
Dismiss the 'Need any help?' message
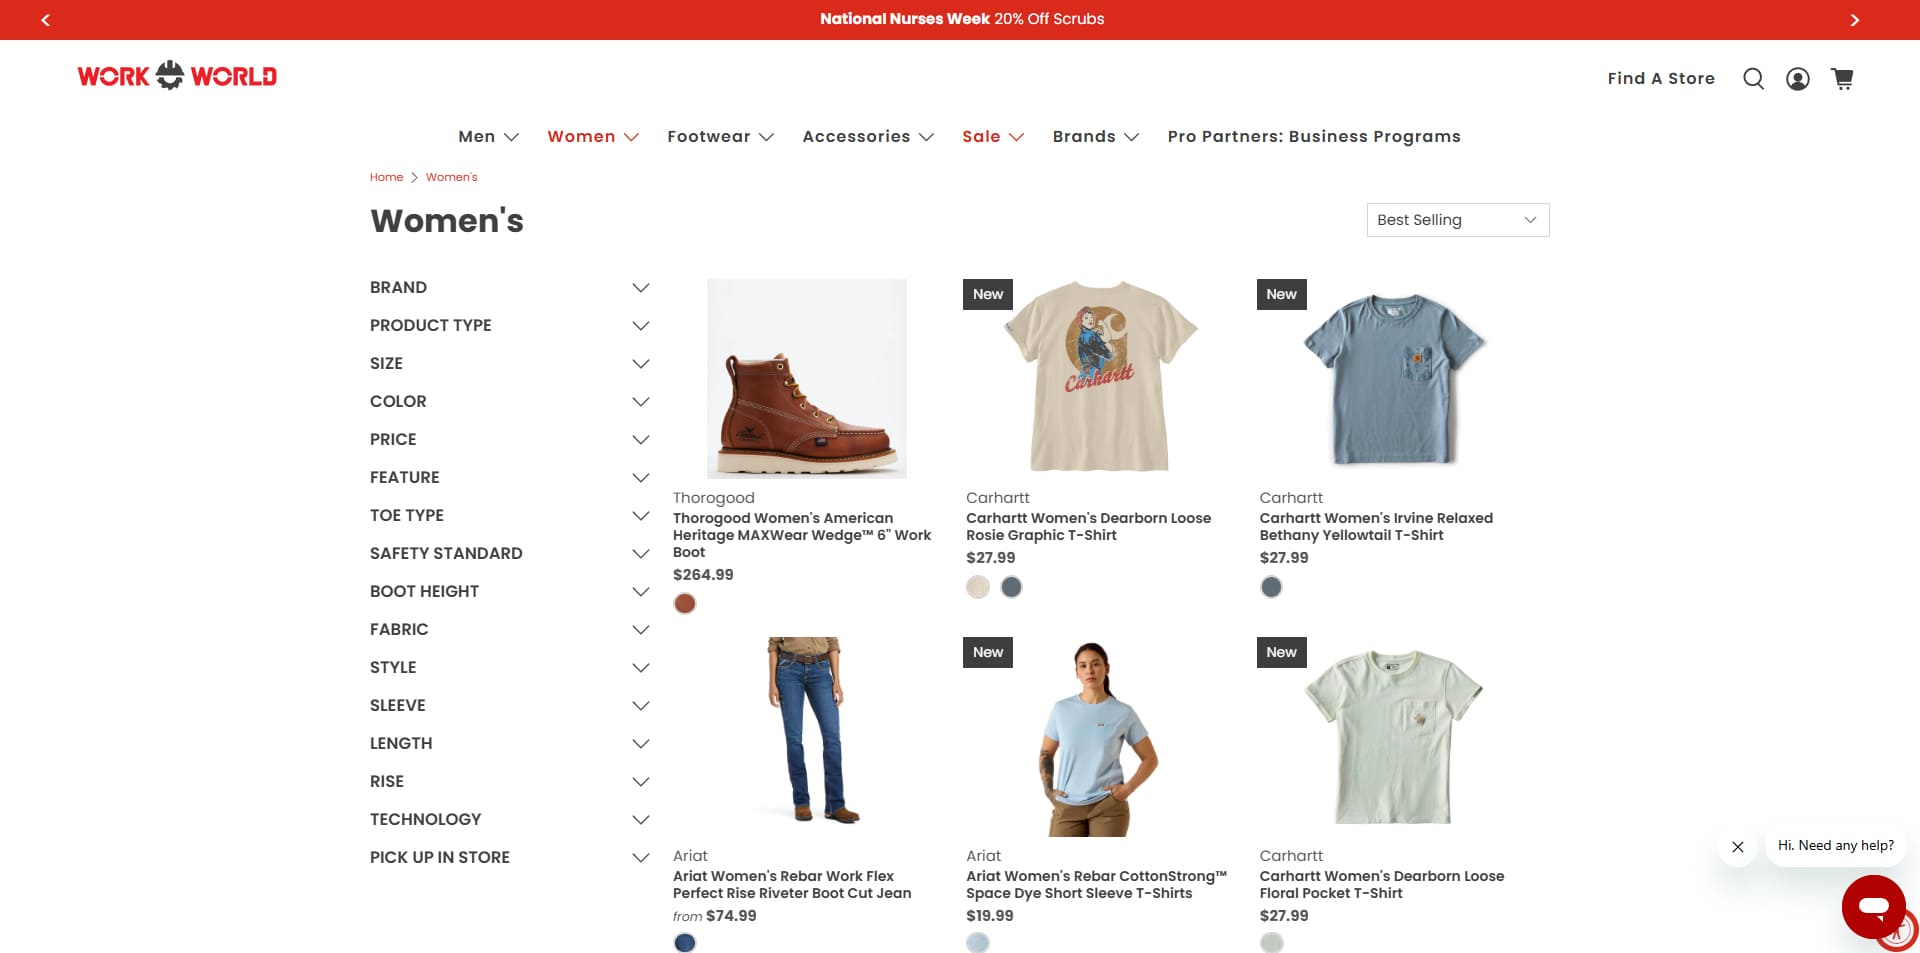(1738, 847)
